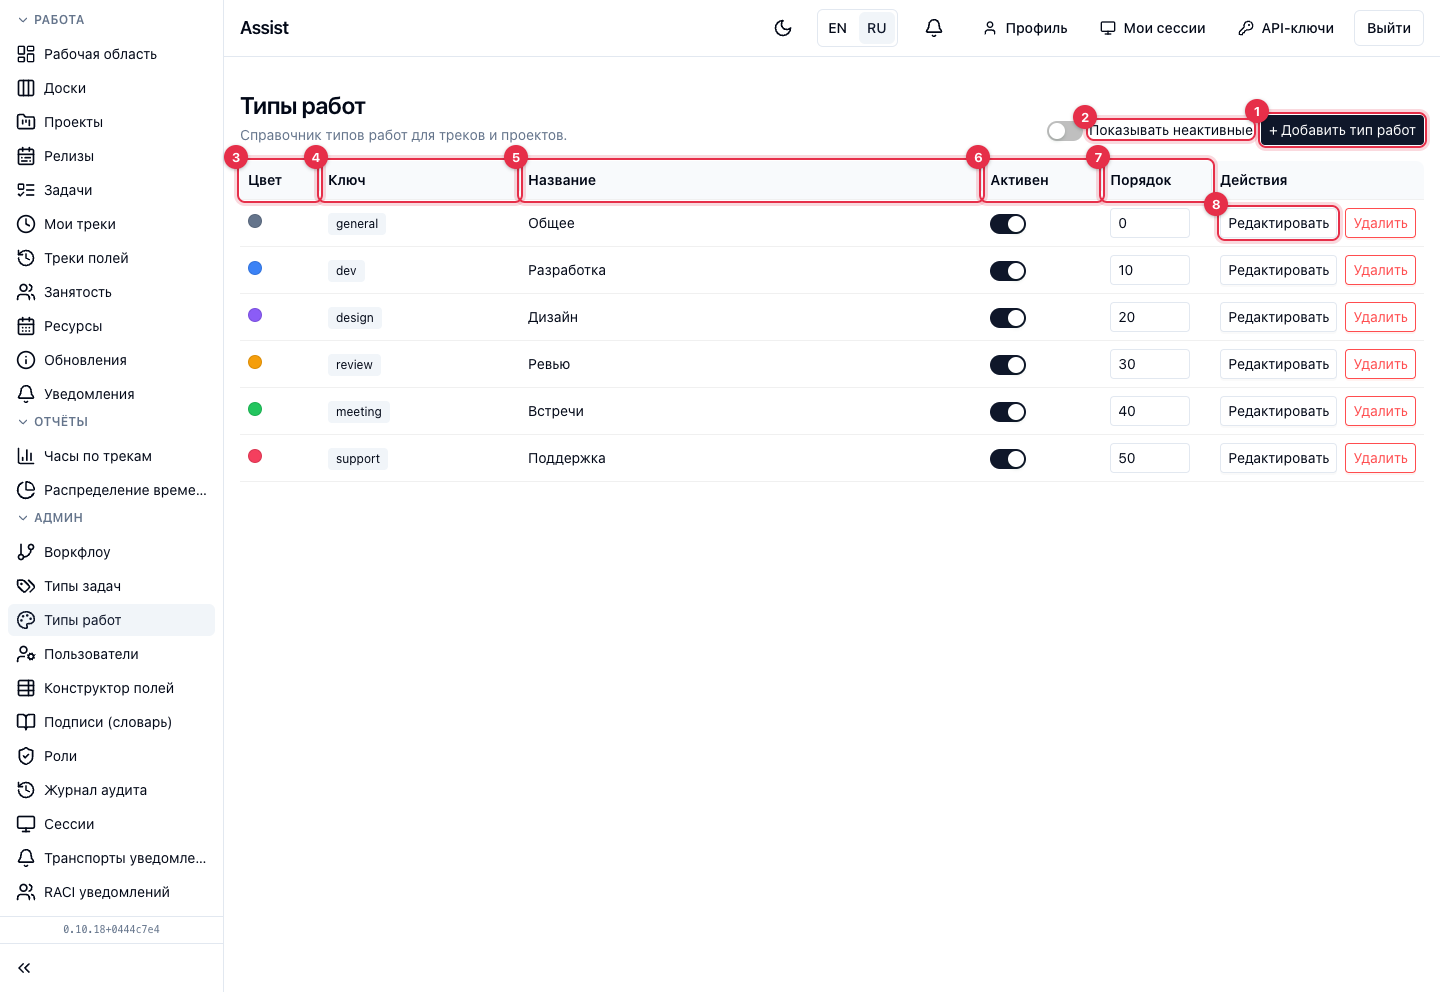1440x992 pixels.
Task: Click the Мои треки clock icon
Action: tap(26, 224)
